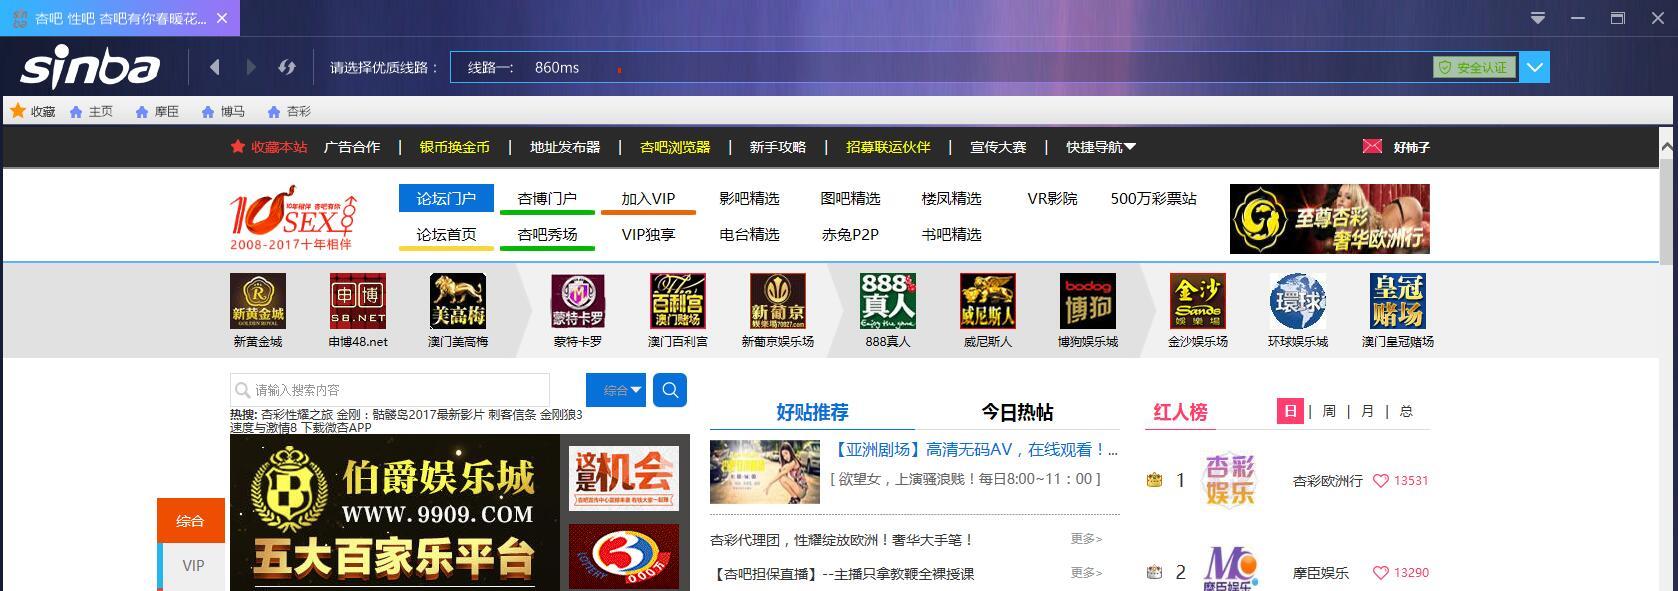Open VIP独享 menu item
1678x591 pixels.
click(648, 234)
